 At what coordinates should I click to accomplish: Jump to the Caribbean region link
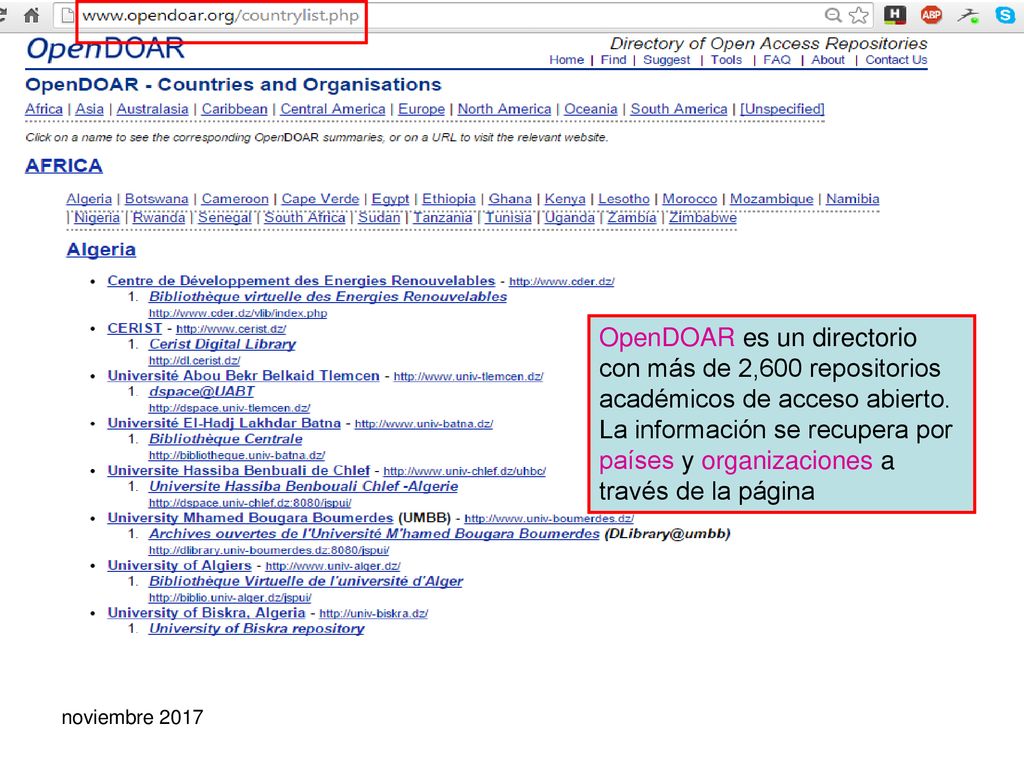click(x=234, y=109)
